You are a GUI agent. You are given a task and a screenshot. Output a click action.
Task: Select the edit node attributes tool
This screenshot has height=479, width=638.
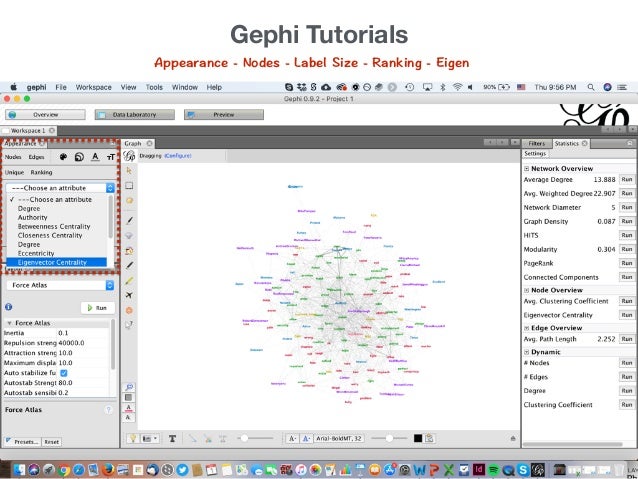(x=129, y=325)
